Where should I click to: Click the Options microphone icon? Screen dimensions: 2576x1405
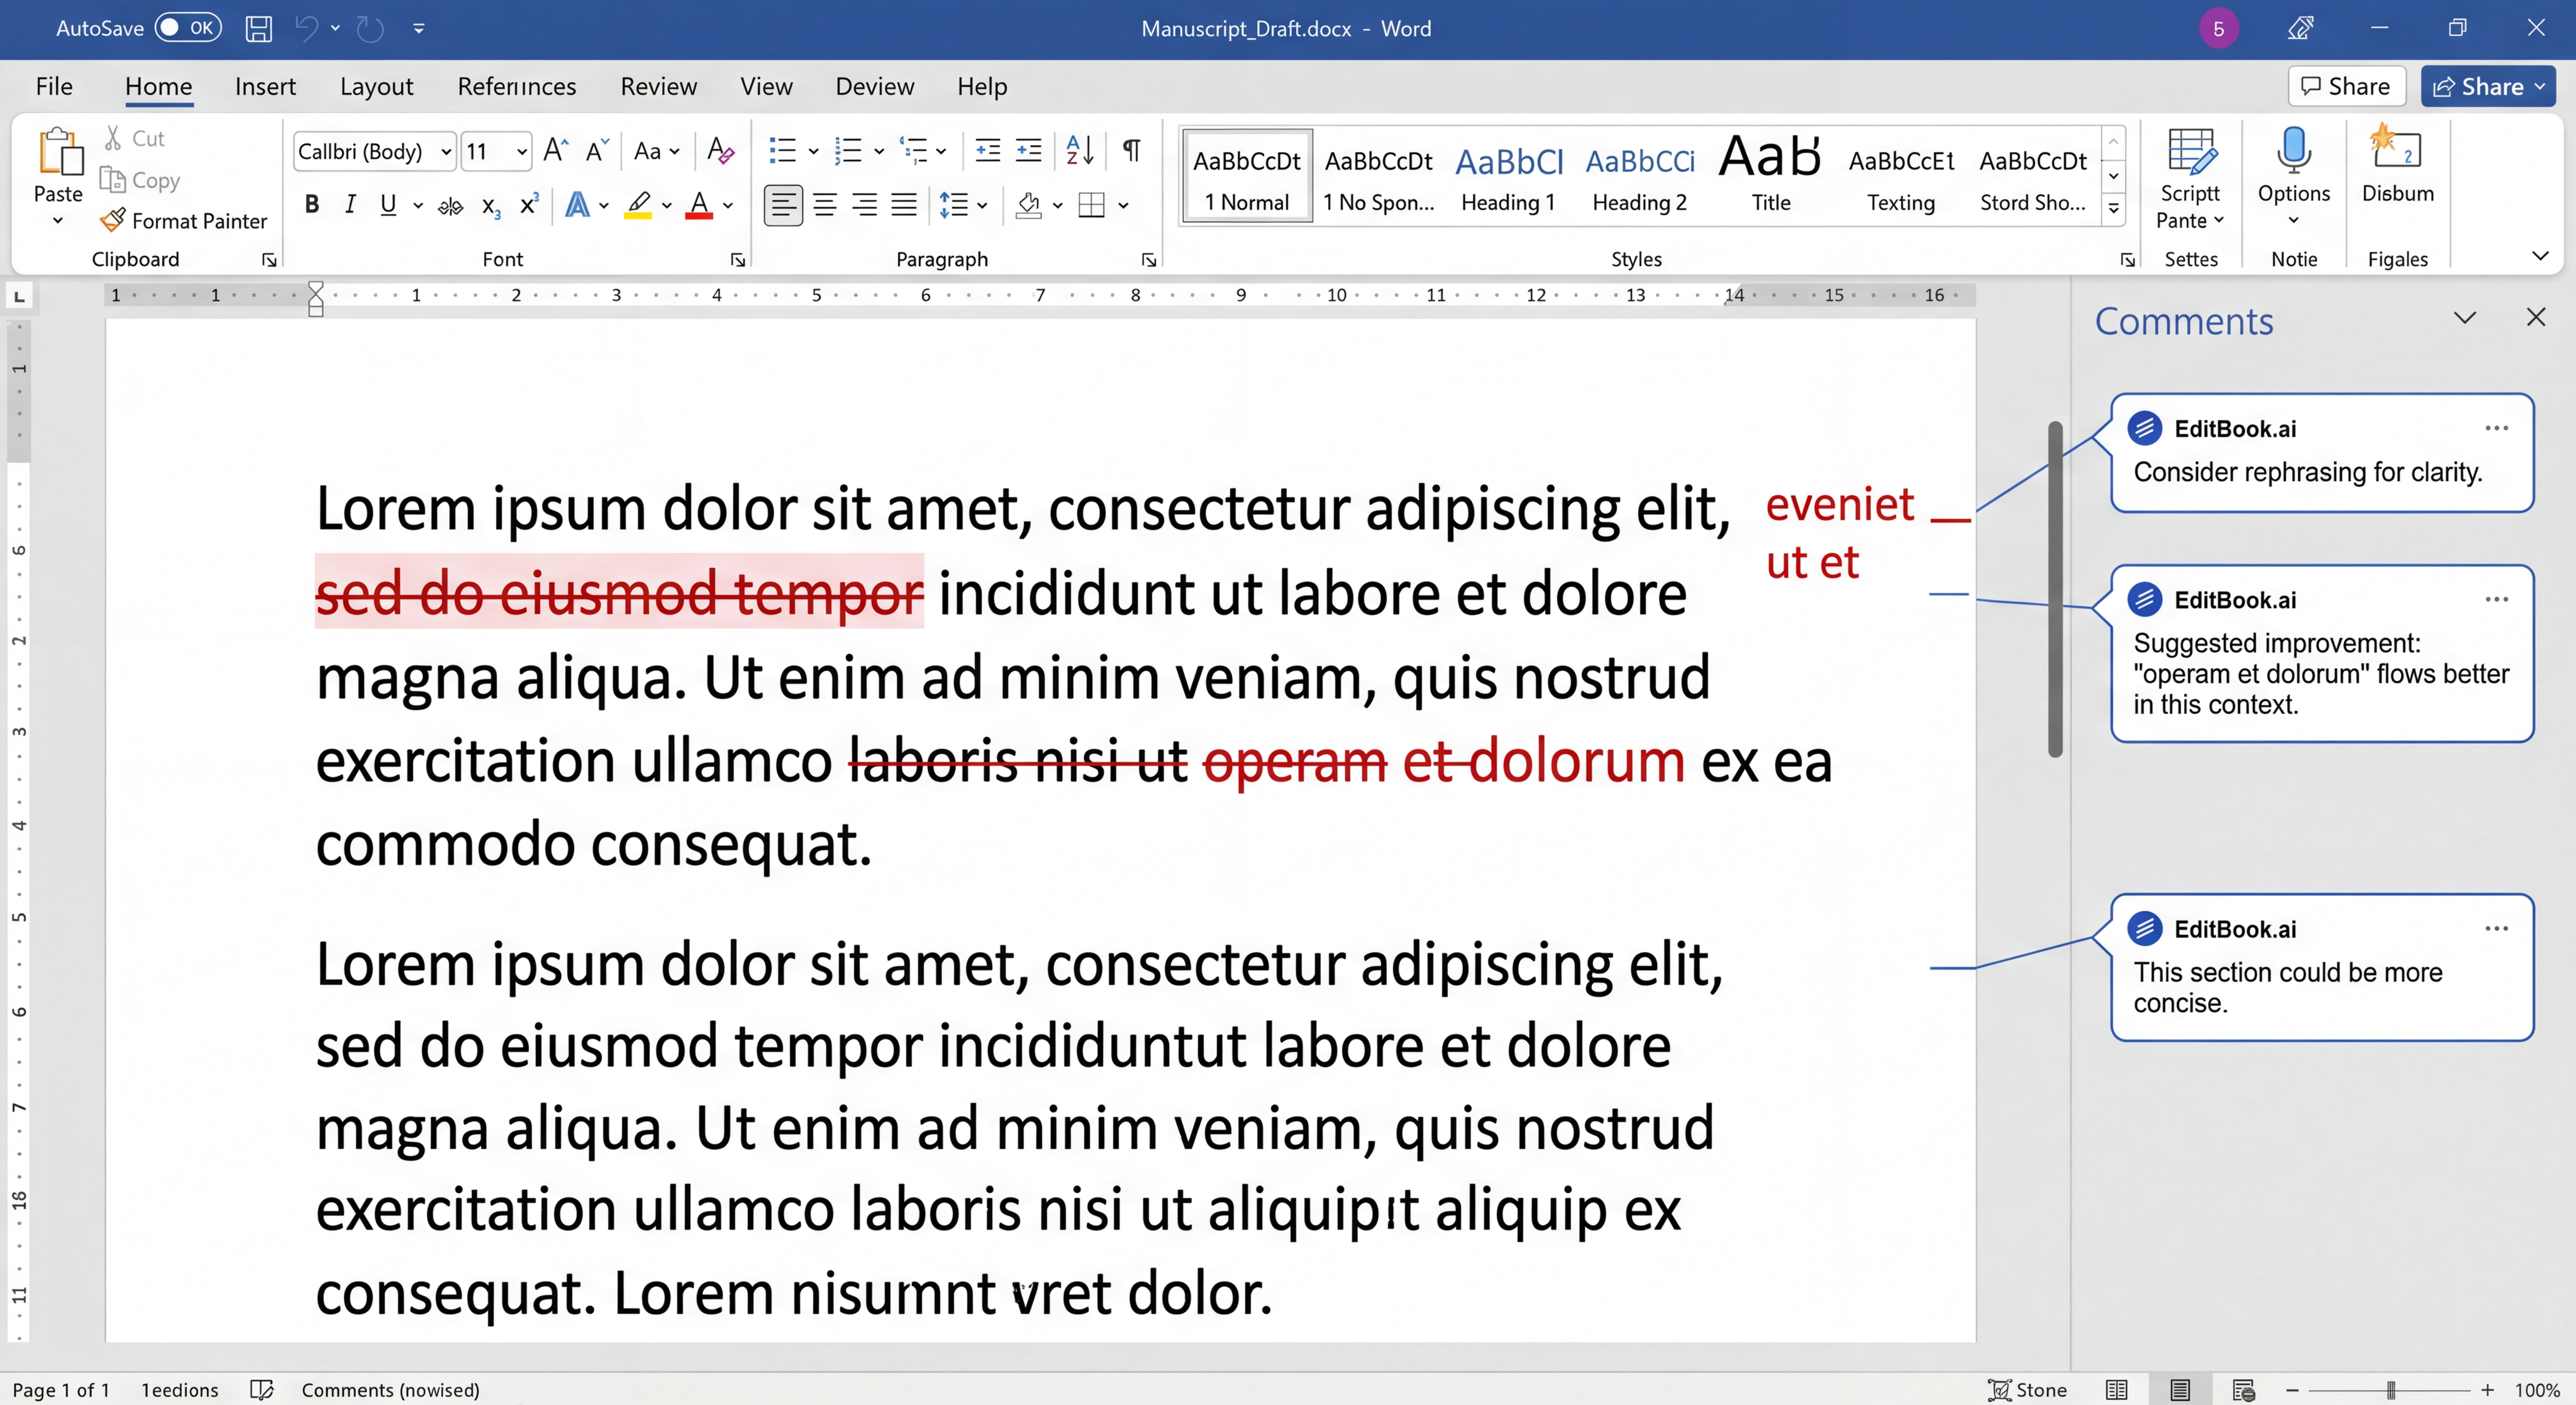(x=2294, y=151)
